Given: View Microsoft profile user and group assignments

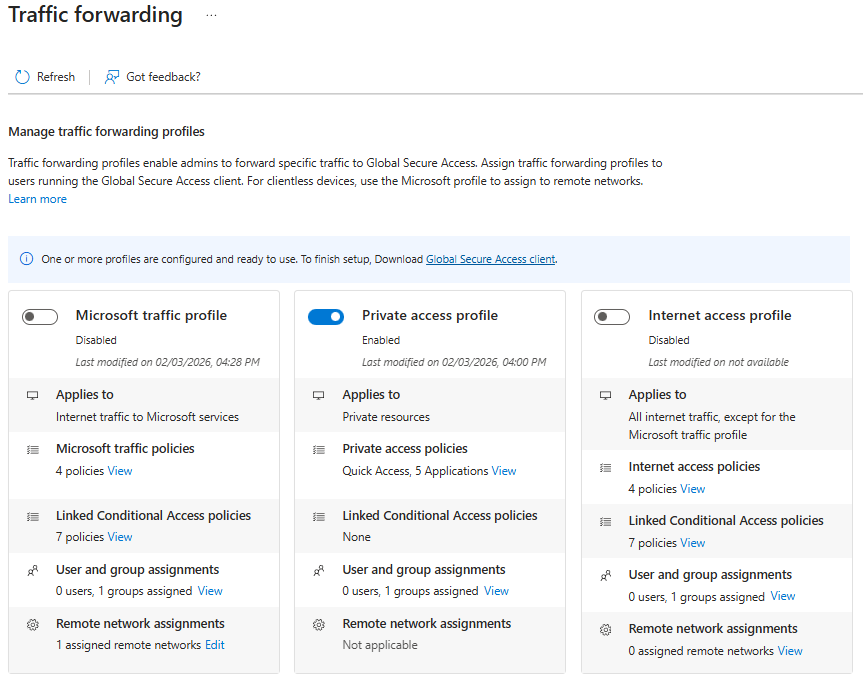Looking at the screenshot, I should [x=210, y=591].
